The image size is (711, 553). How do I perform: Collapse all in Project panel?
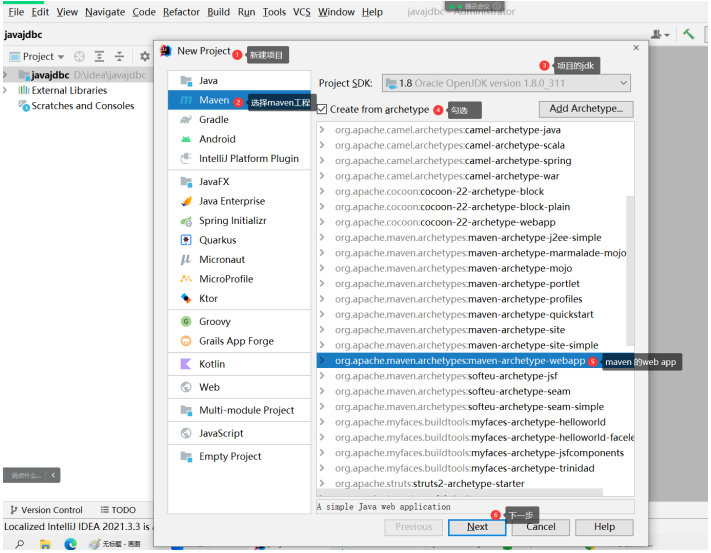click(119, 57)
